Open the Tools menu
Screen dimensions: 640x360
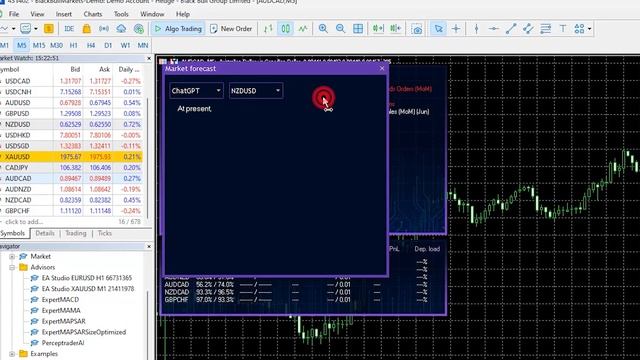coord(121,14)
